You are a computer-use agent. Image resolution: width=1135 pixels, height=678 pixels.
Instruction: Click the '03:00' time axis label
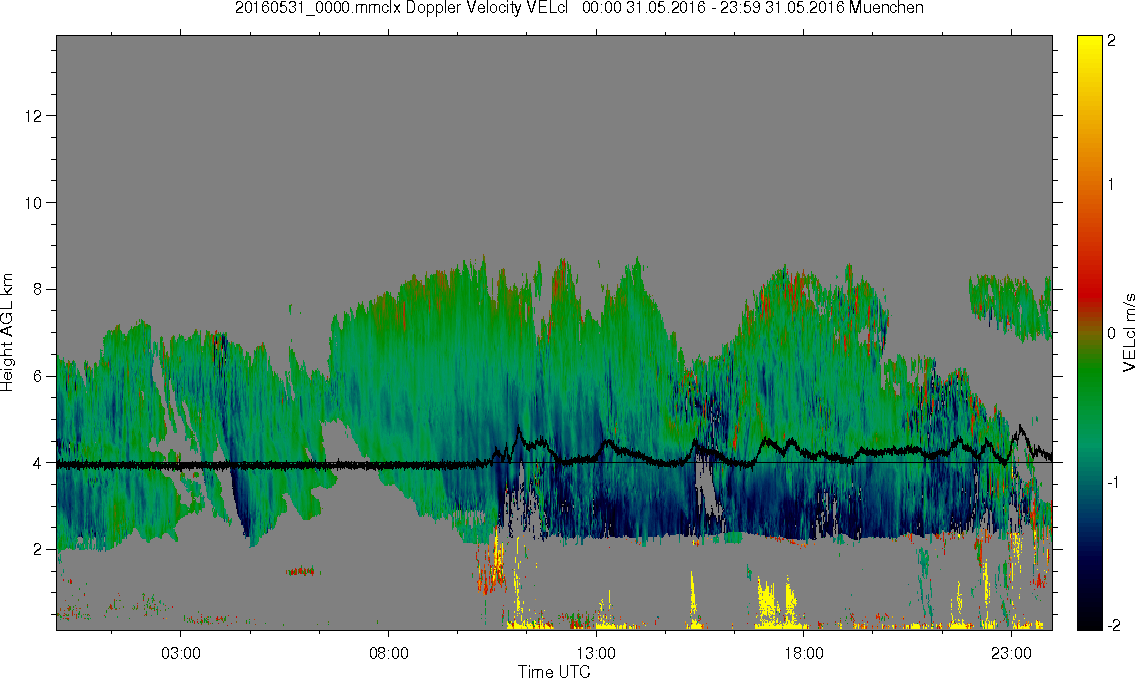pyautogui.click(x=180, y=653)
